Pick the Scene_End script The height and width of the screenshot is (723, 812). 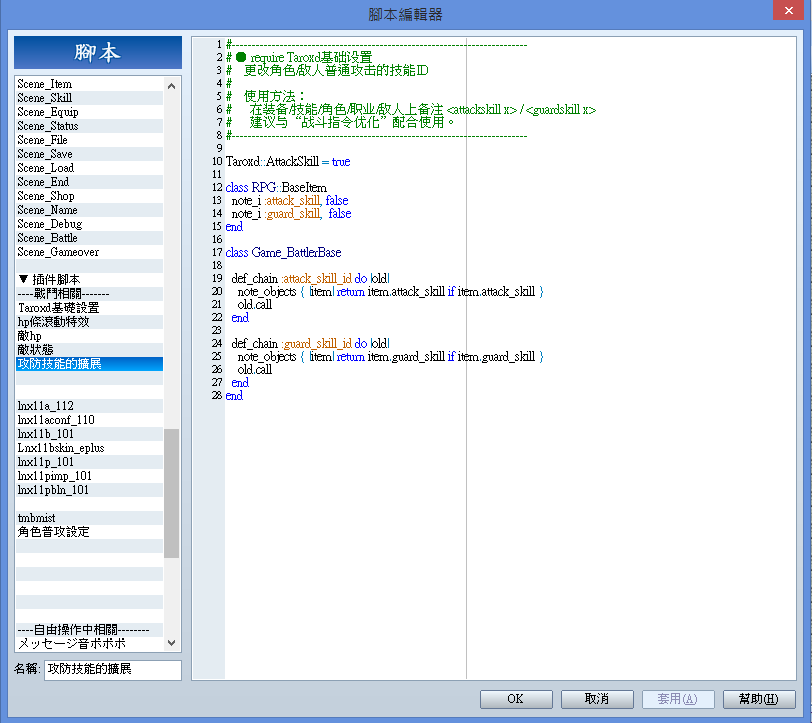pos(90,182)
